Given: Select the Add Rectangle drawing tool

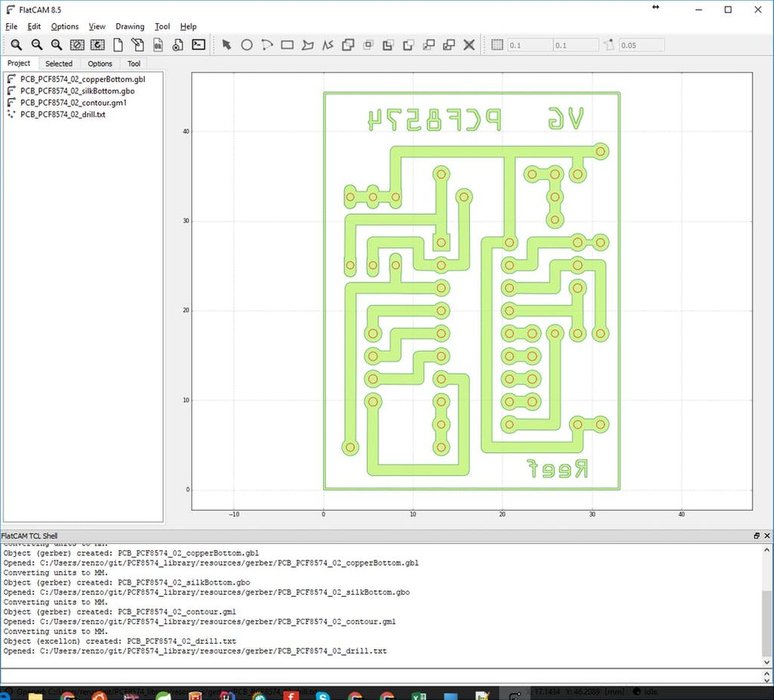Looking at the screenshot, I should [287, 45].
